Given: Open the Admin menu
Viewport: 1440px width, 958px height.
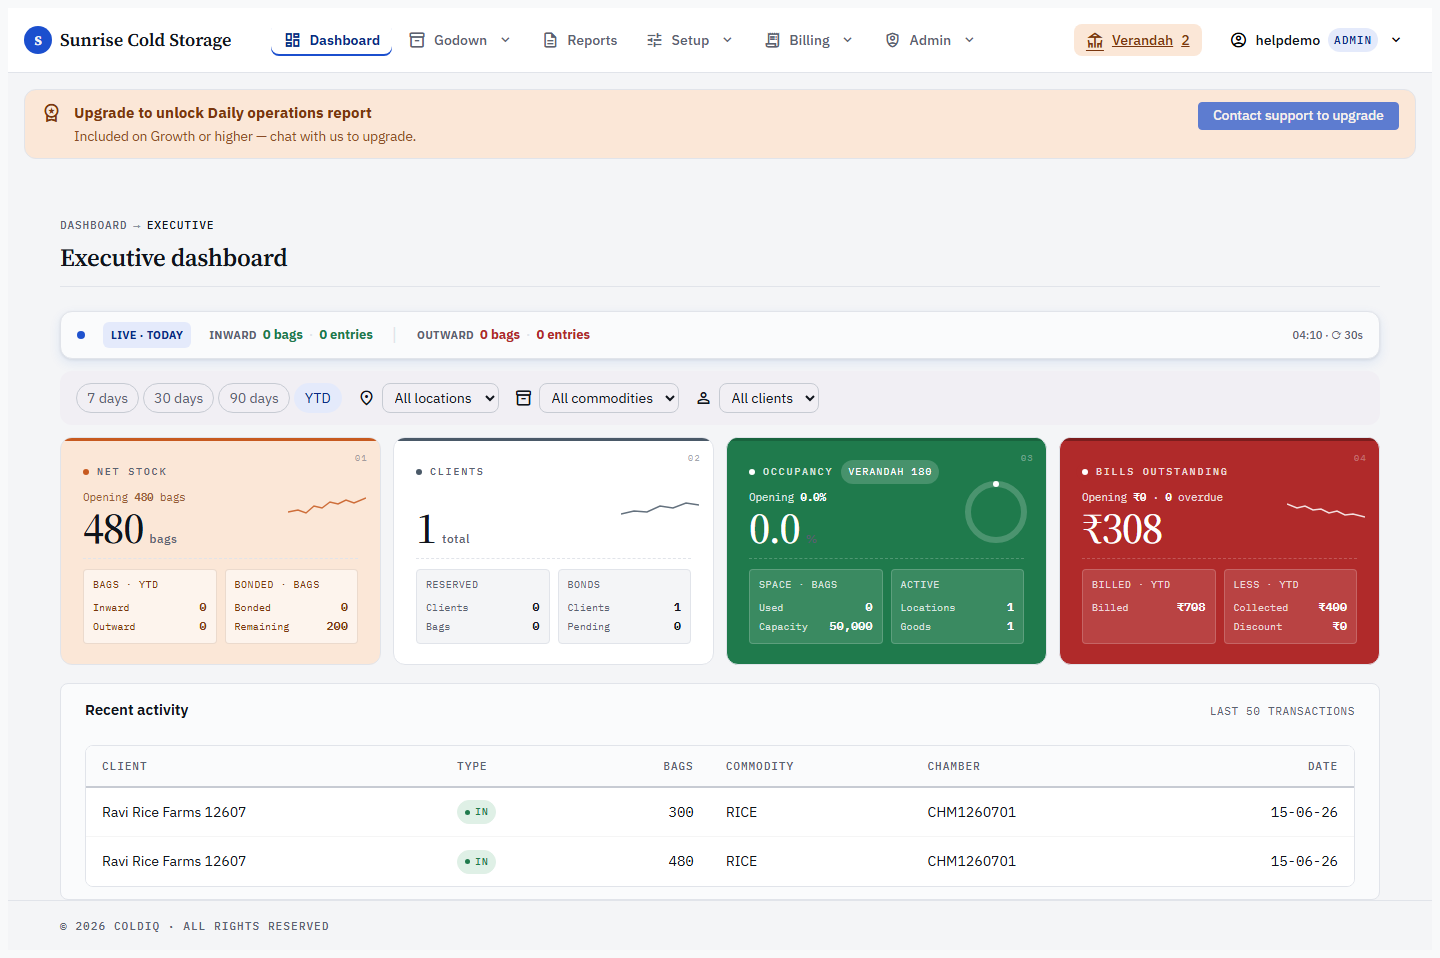Looking at the screenshot, I should coord(930,40).
